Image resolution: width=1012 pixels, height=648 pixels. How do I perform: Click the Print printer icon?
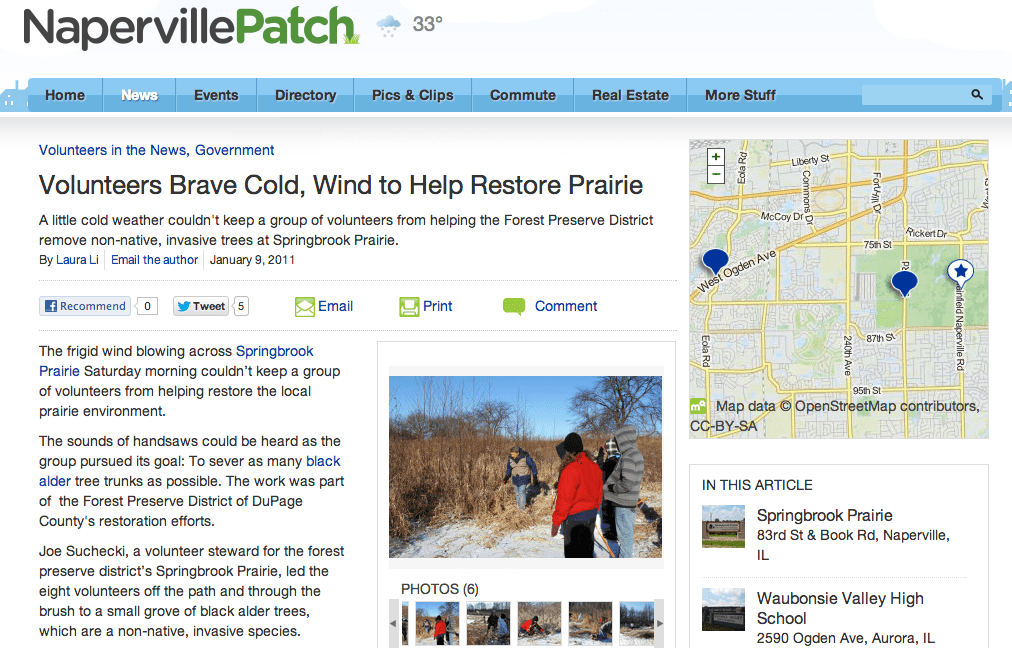tap(409, 307)
